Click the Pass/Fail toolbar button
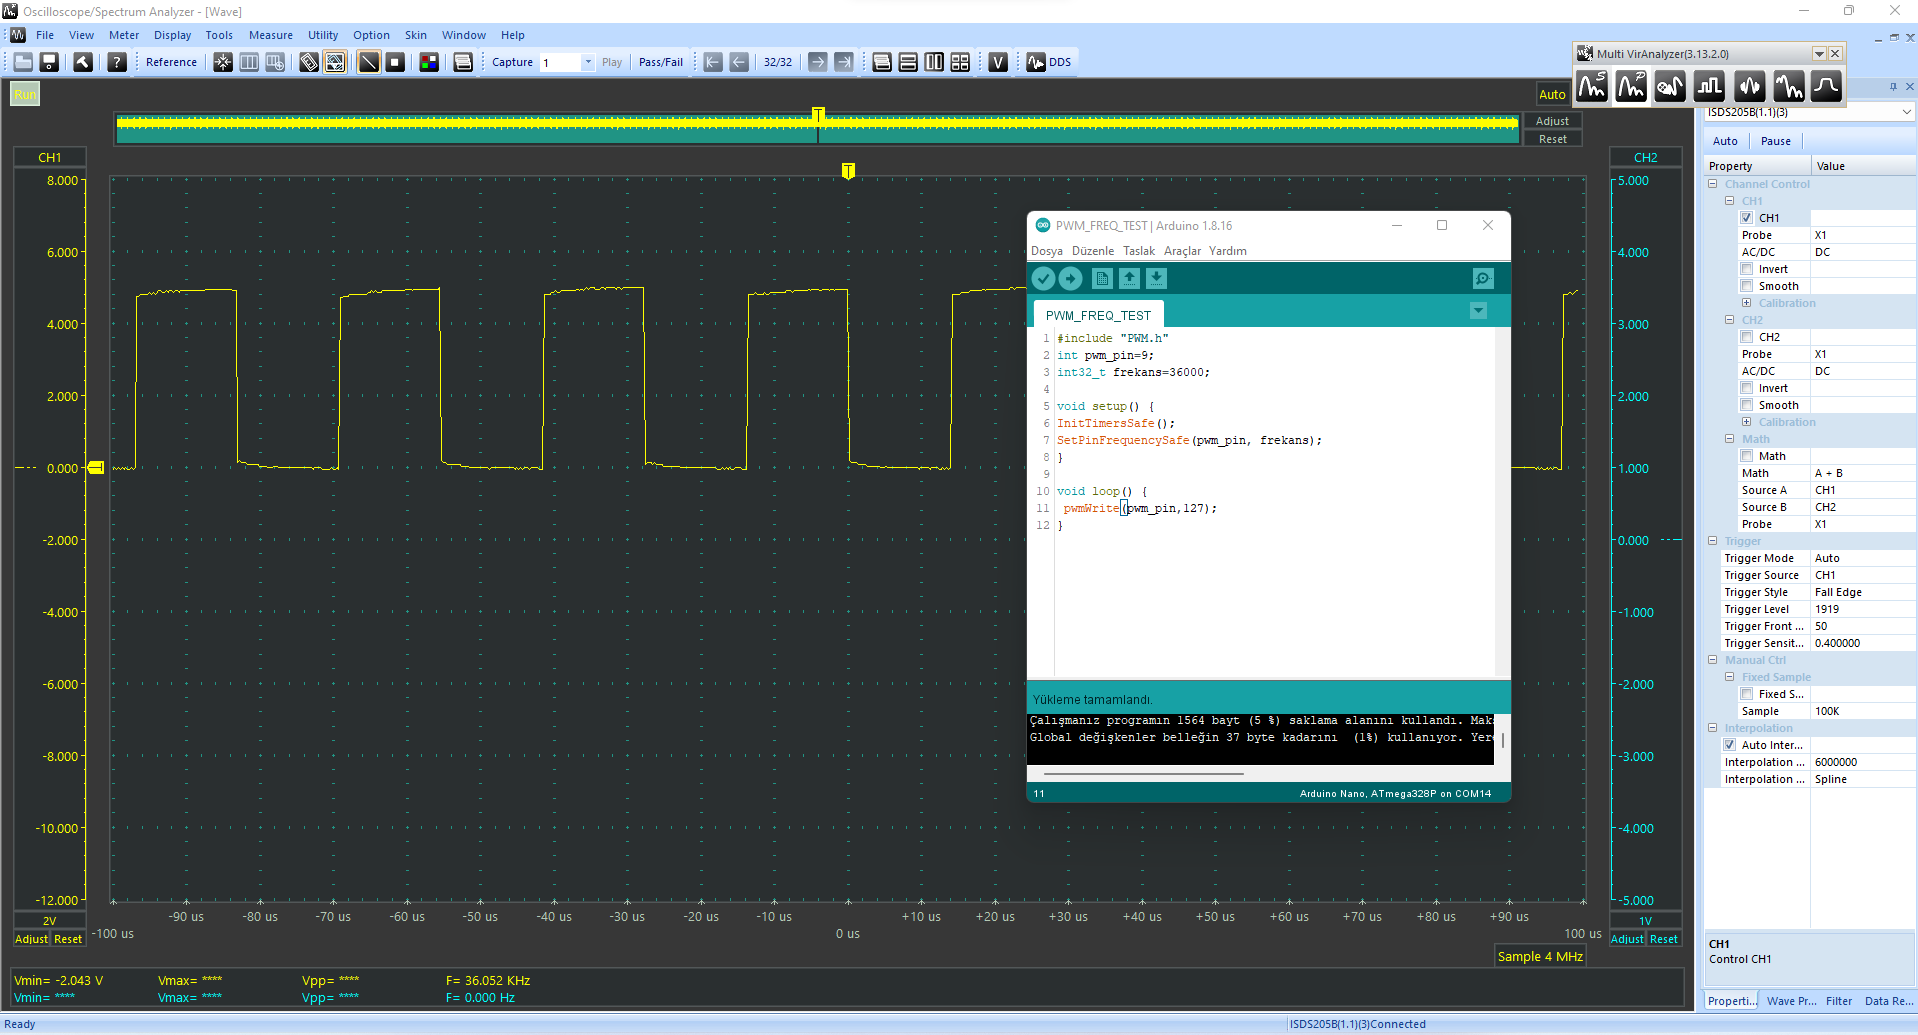 point(660,62)
